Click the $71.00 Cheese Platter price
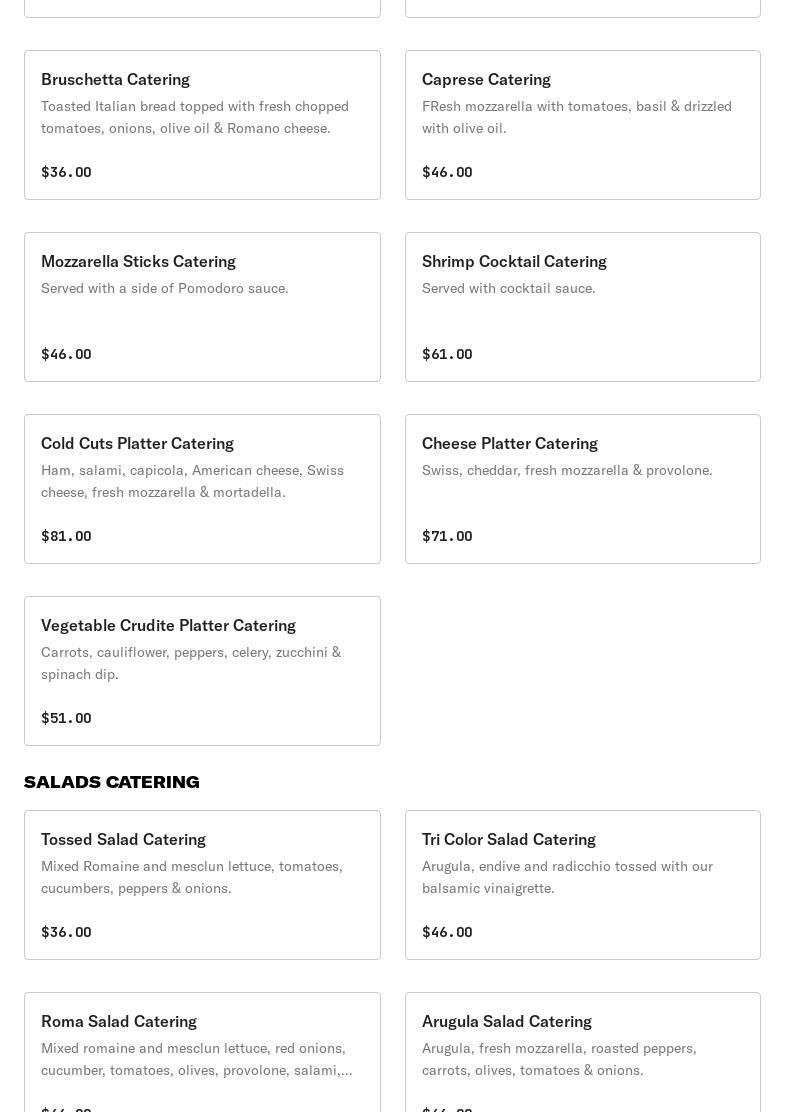This screenshot has width=785, height=1112. click(447, 536)
